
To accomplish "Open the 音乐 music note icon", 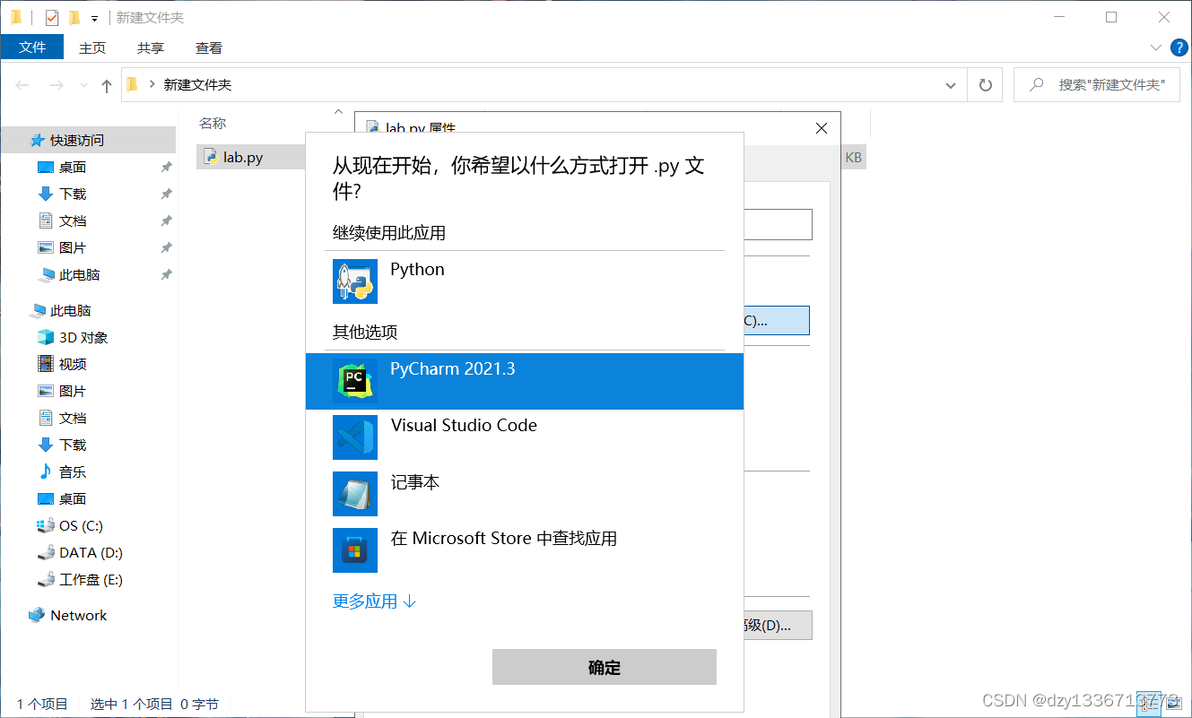I will (x=46, y=472).
